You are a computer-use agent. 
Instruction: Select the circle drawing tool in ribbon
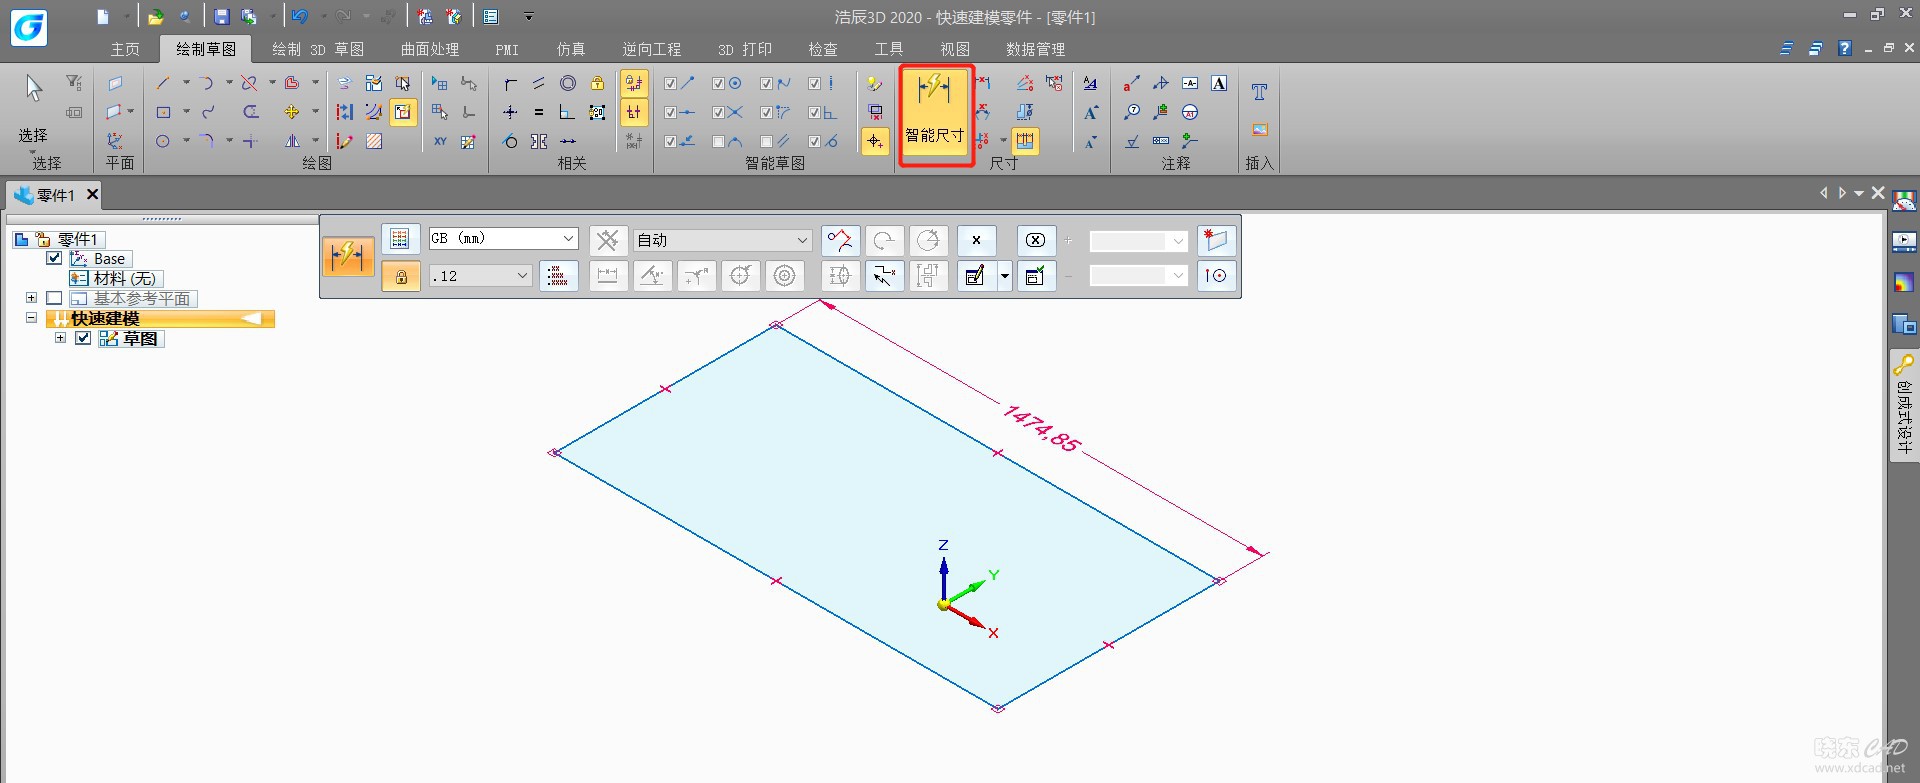click(x=163, y=141)
